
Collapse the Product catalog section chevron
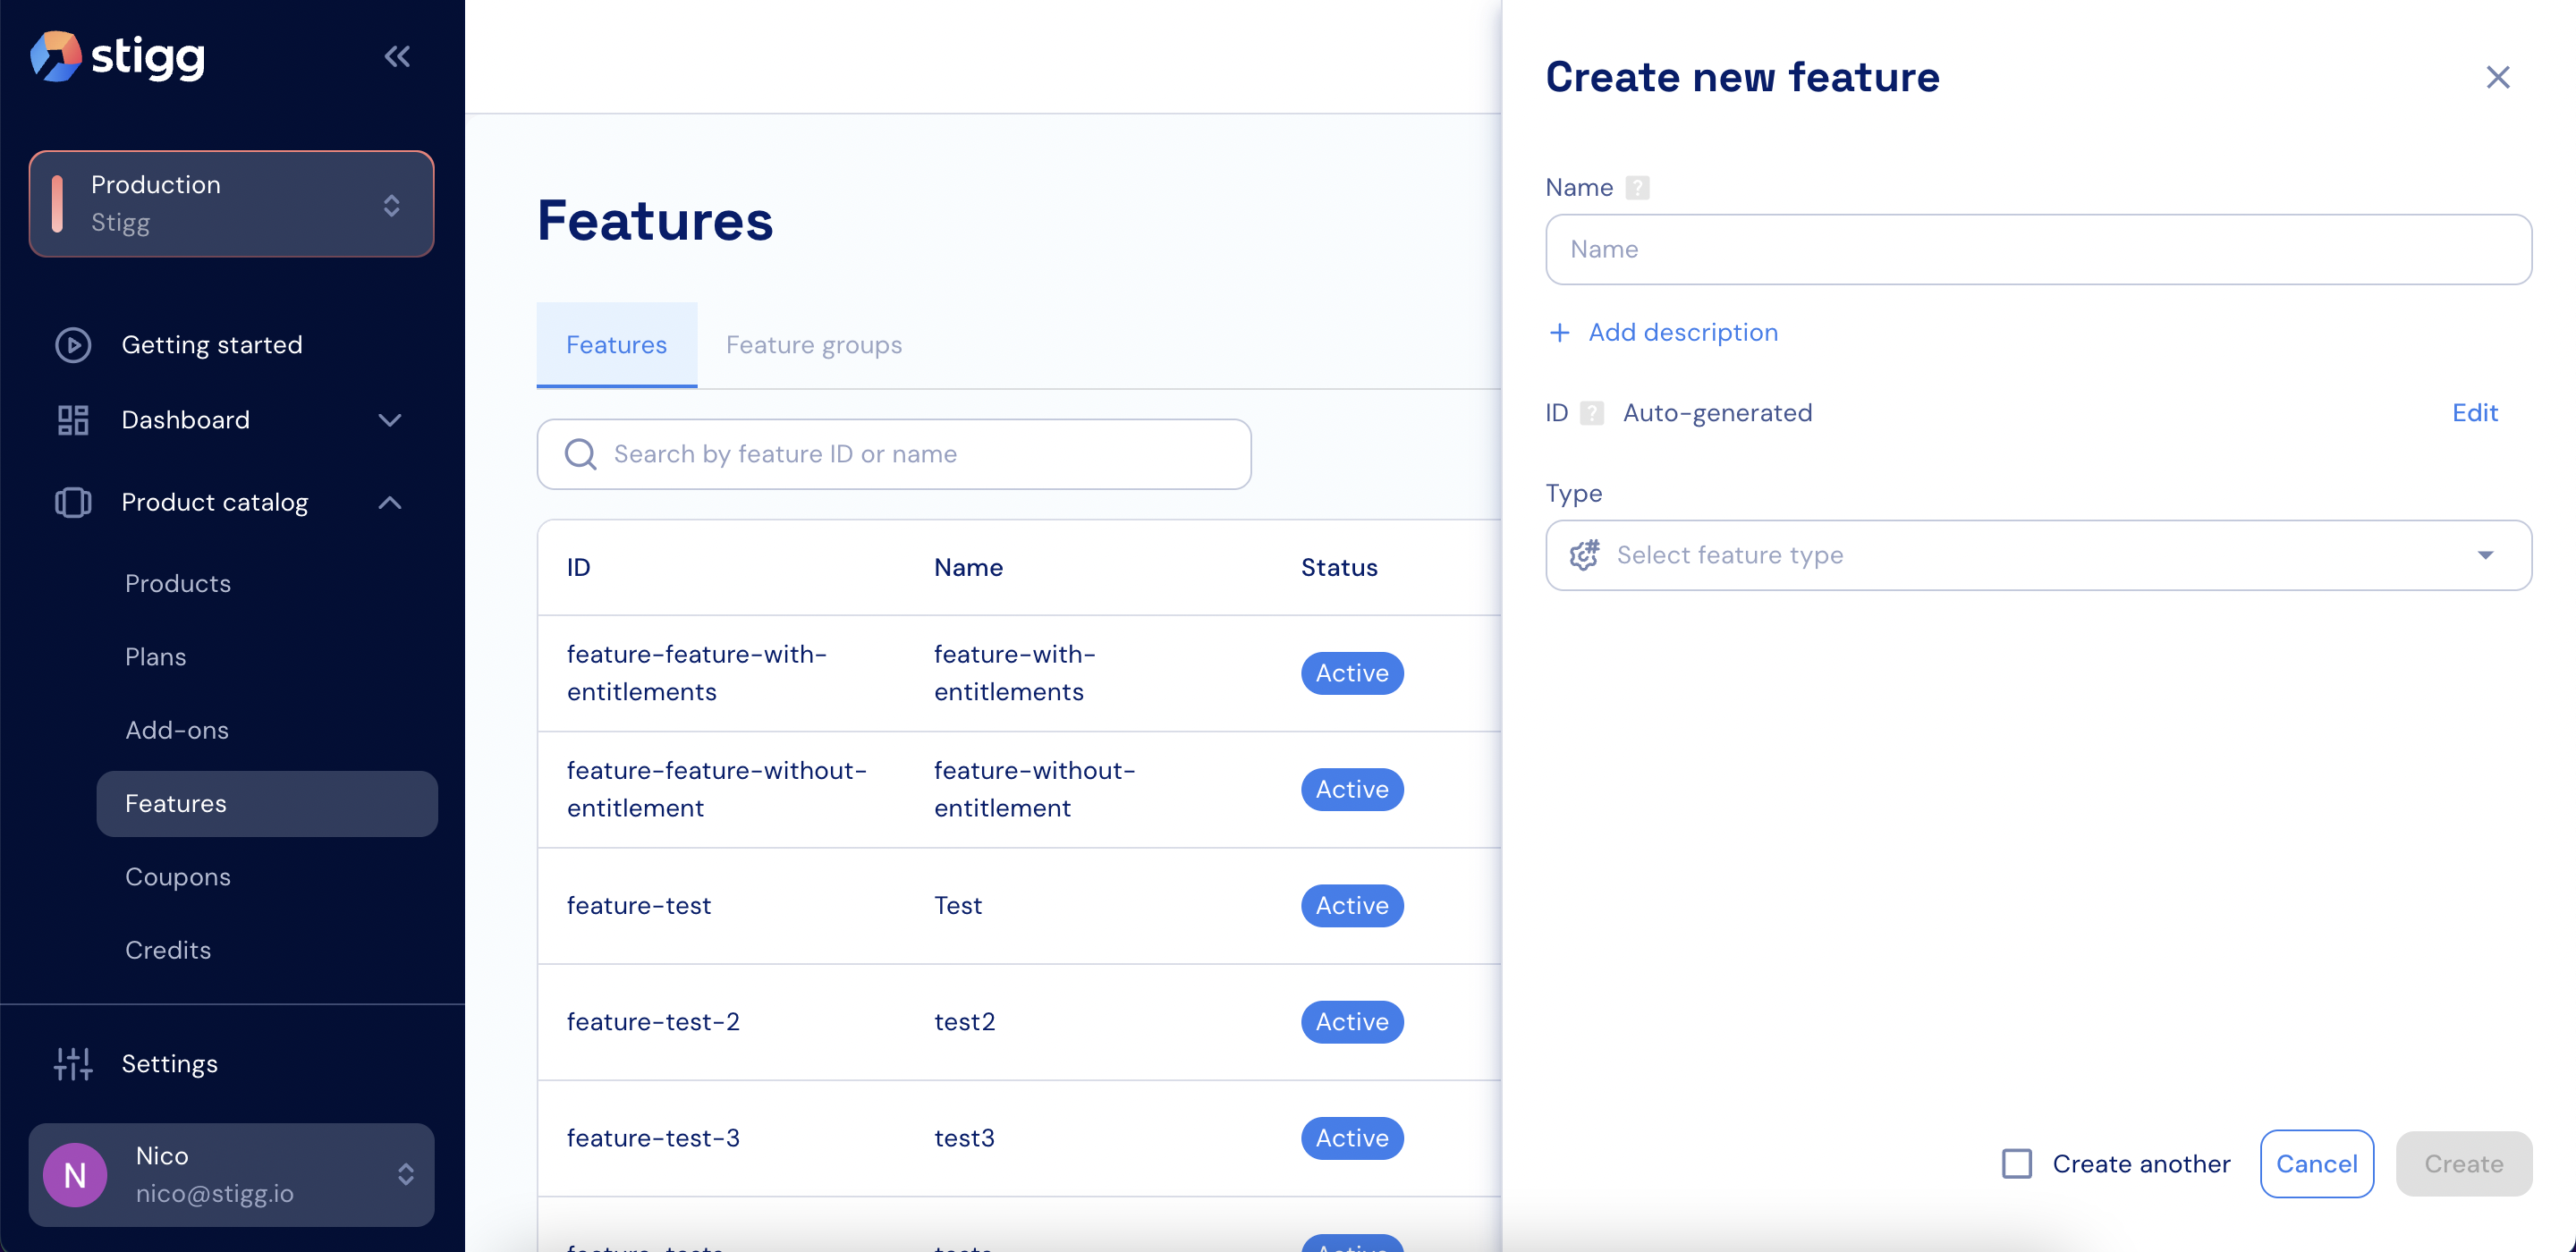tap(390, 502)
